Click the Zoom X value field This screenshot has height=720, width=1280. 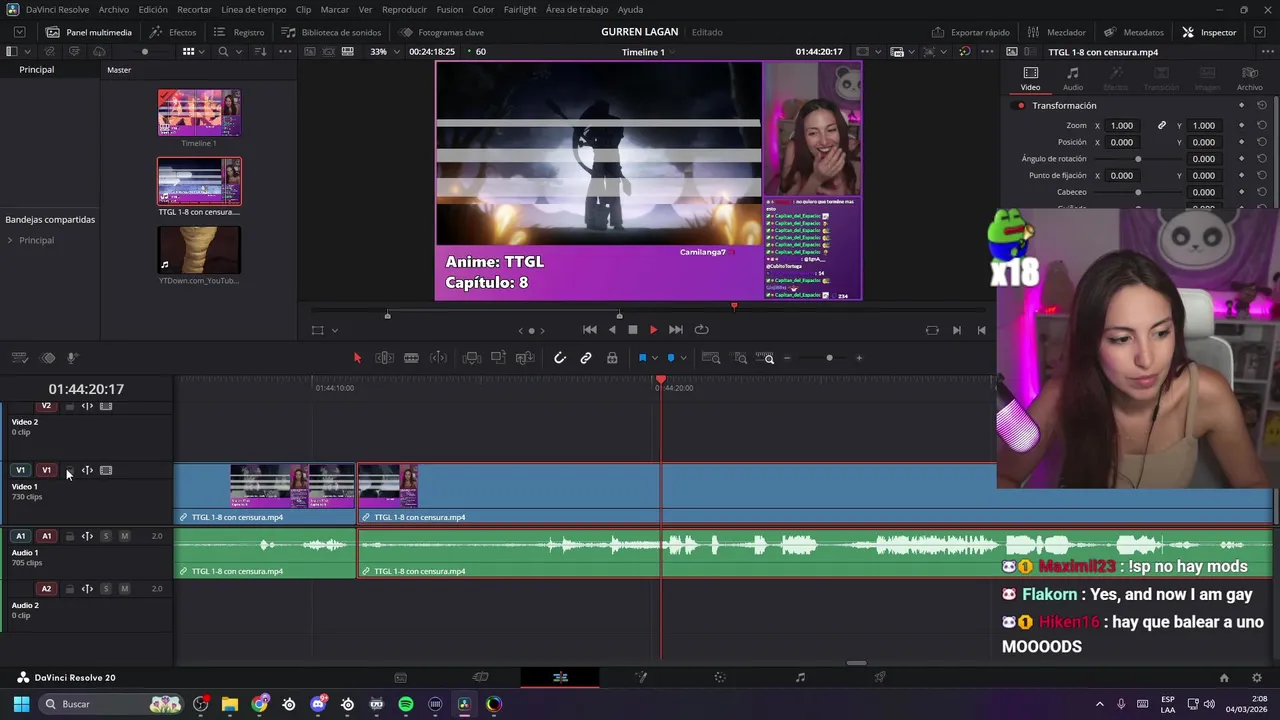coord(1122,125)
